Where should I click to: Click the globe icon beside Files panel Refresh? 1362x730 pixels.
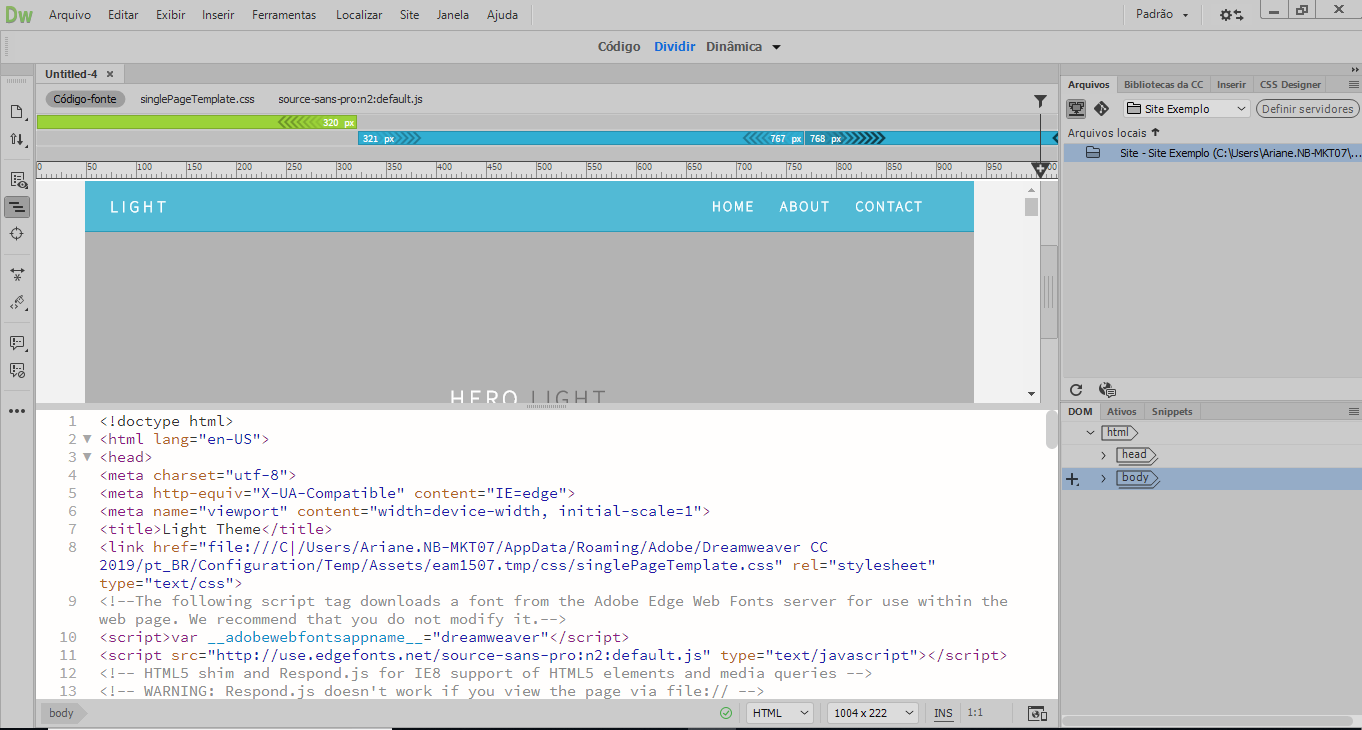[1106, 390]
